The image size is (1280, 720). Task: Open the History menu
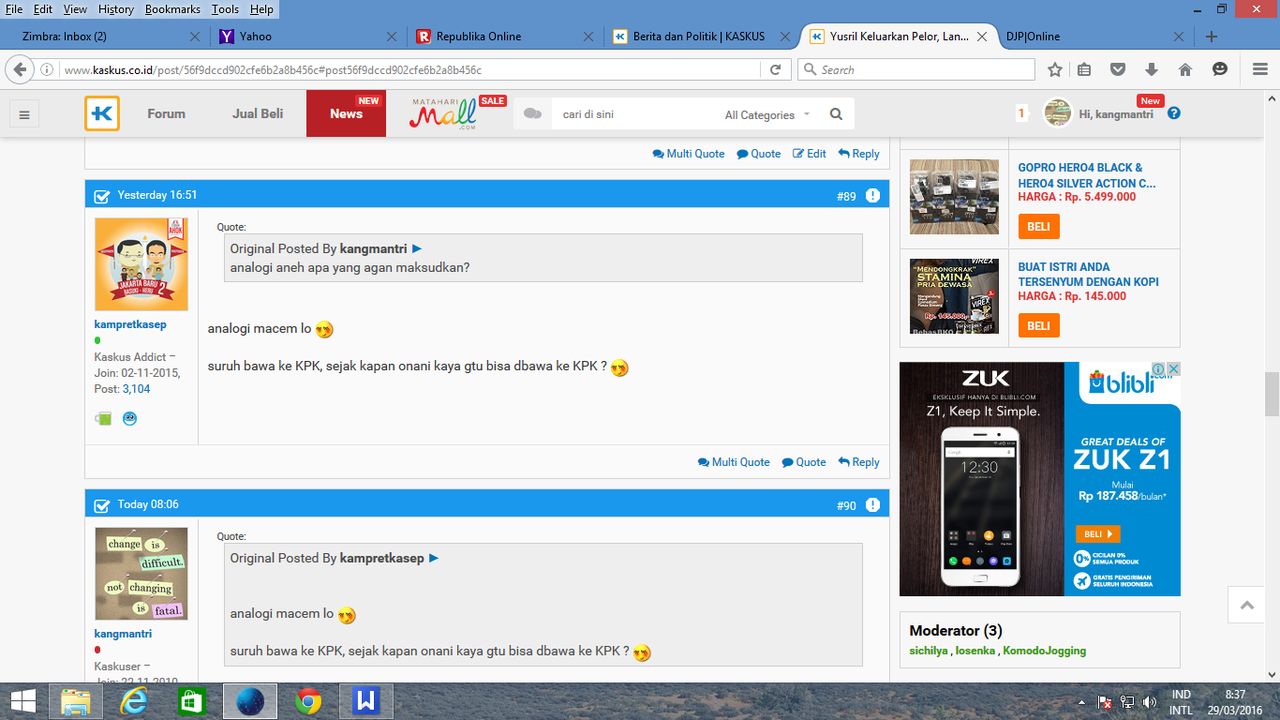[x=116, y=9]
